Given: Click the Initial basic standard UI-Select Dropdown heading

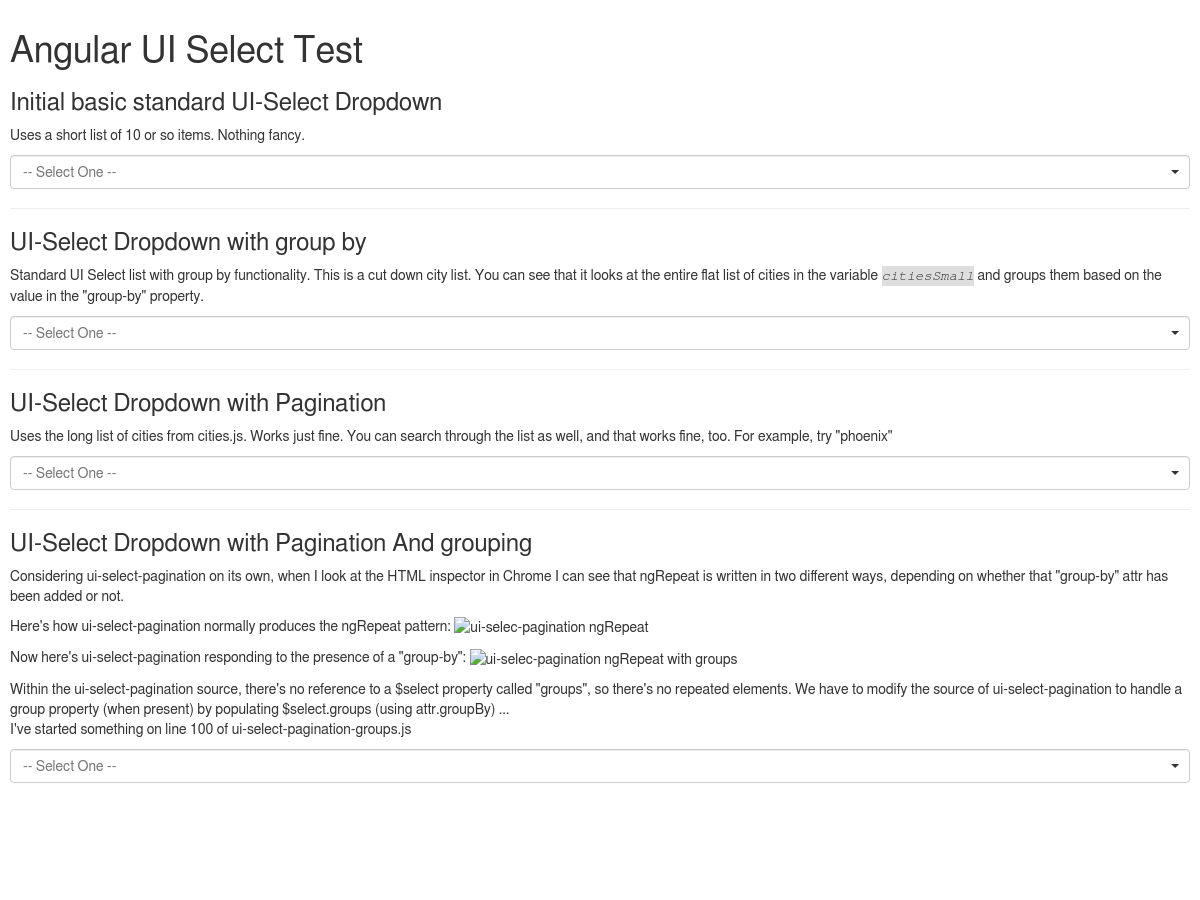Looking at the screenshot, I should click(x=226, y=102).
